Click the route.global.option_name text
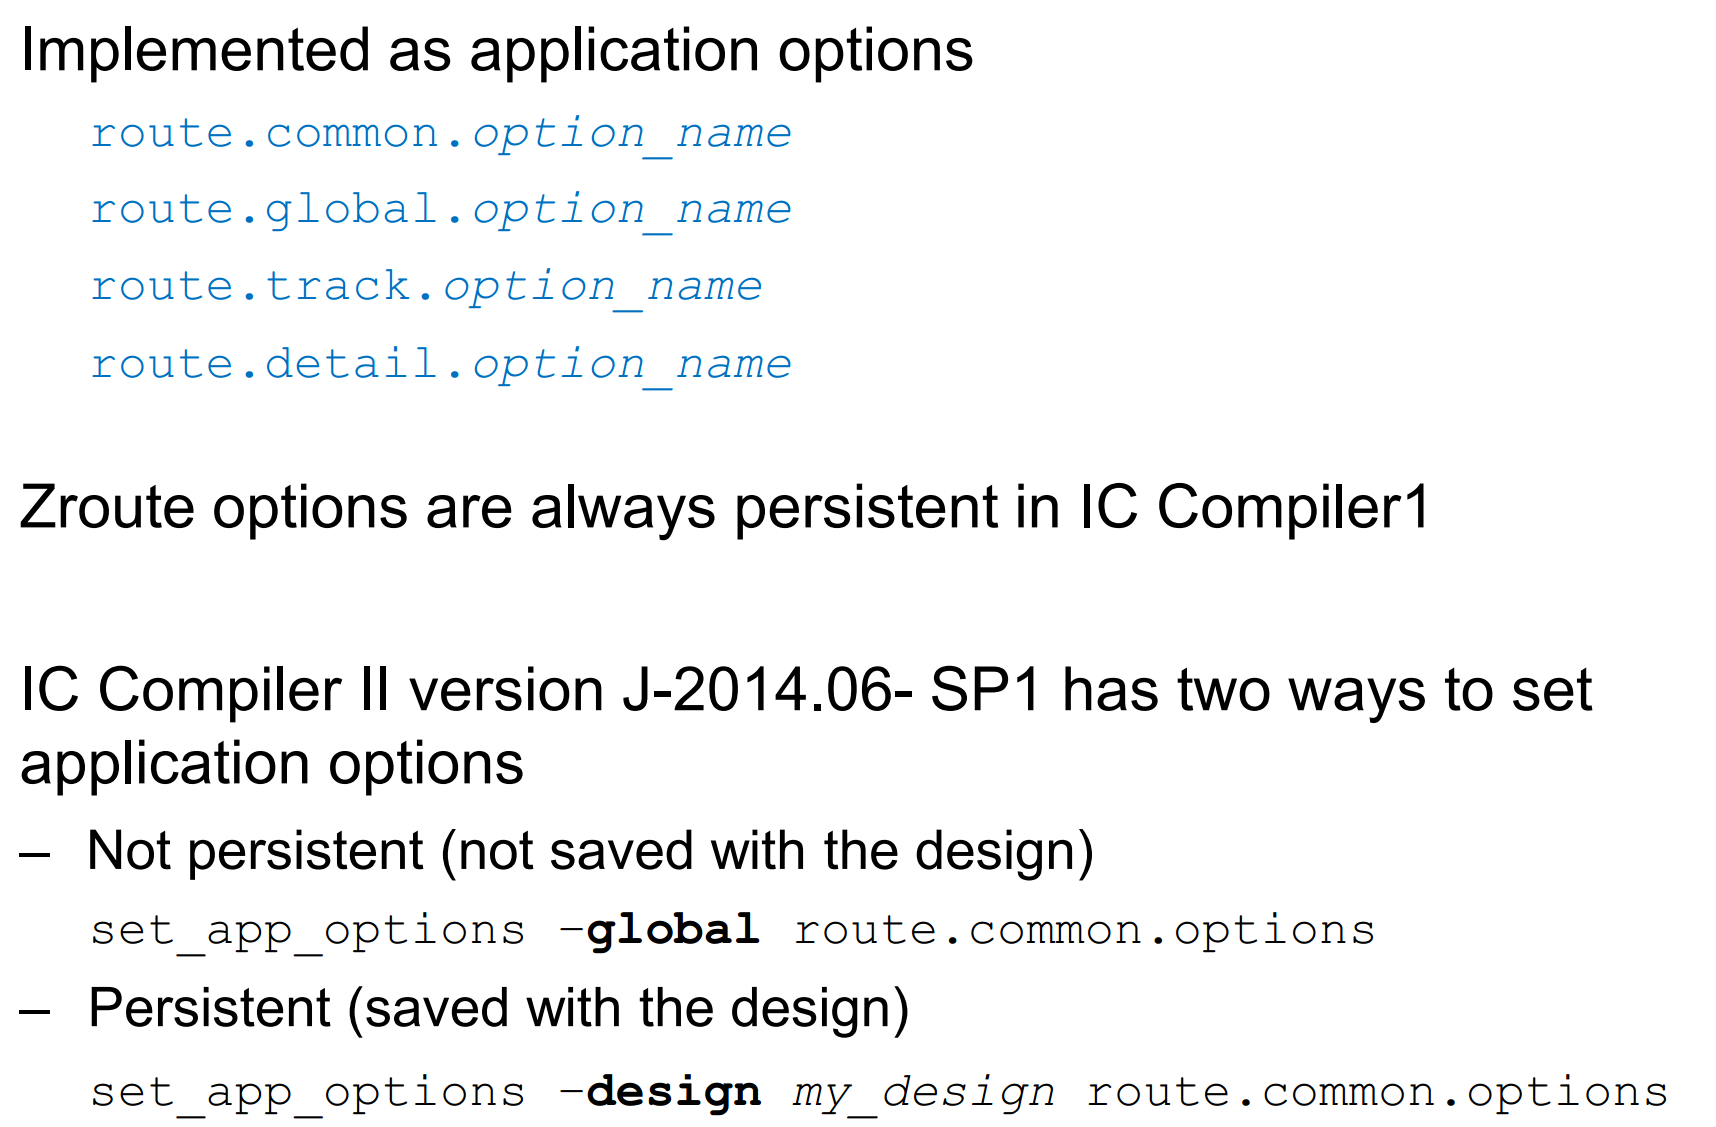 click(x=441, y=211)
